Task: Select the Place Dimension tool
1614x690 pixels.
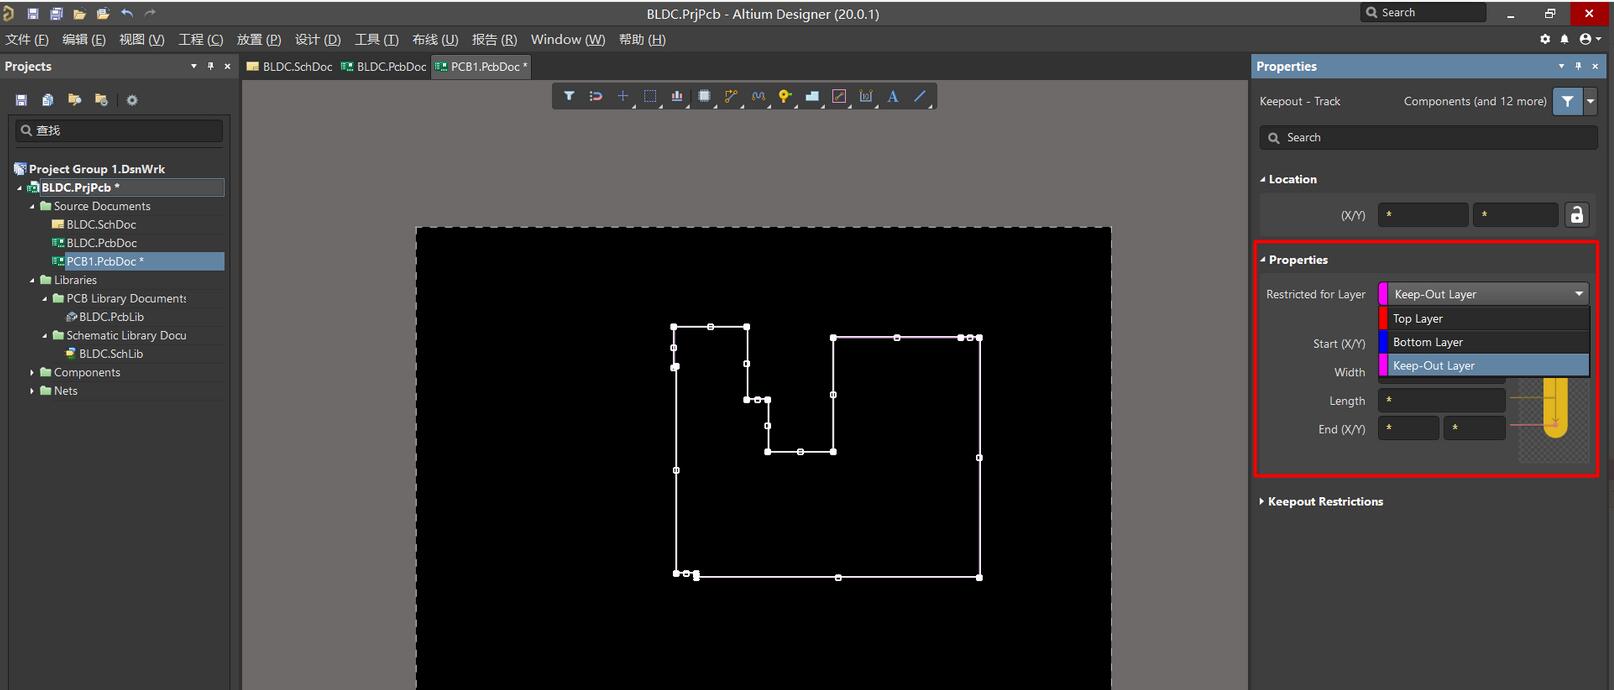Action: point(866,96)
